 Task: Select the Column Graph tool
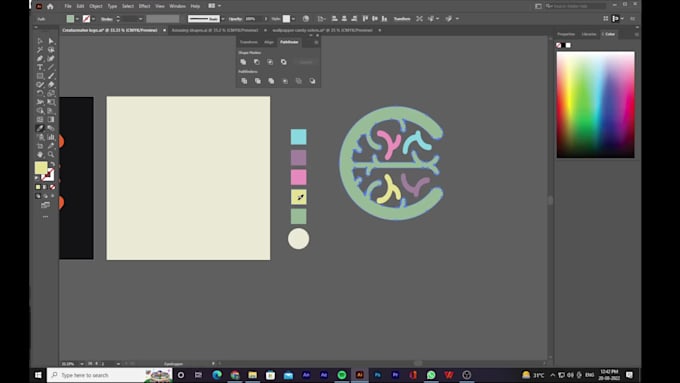(x=51, y=137)
